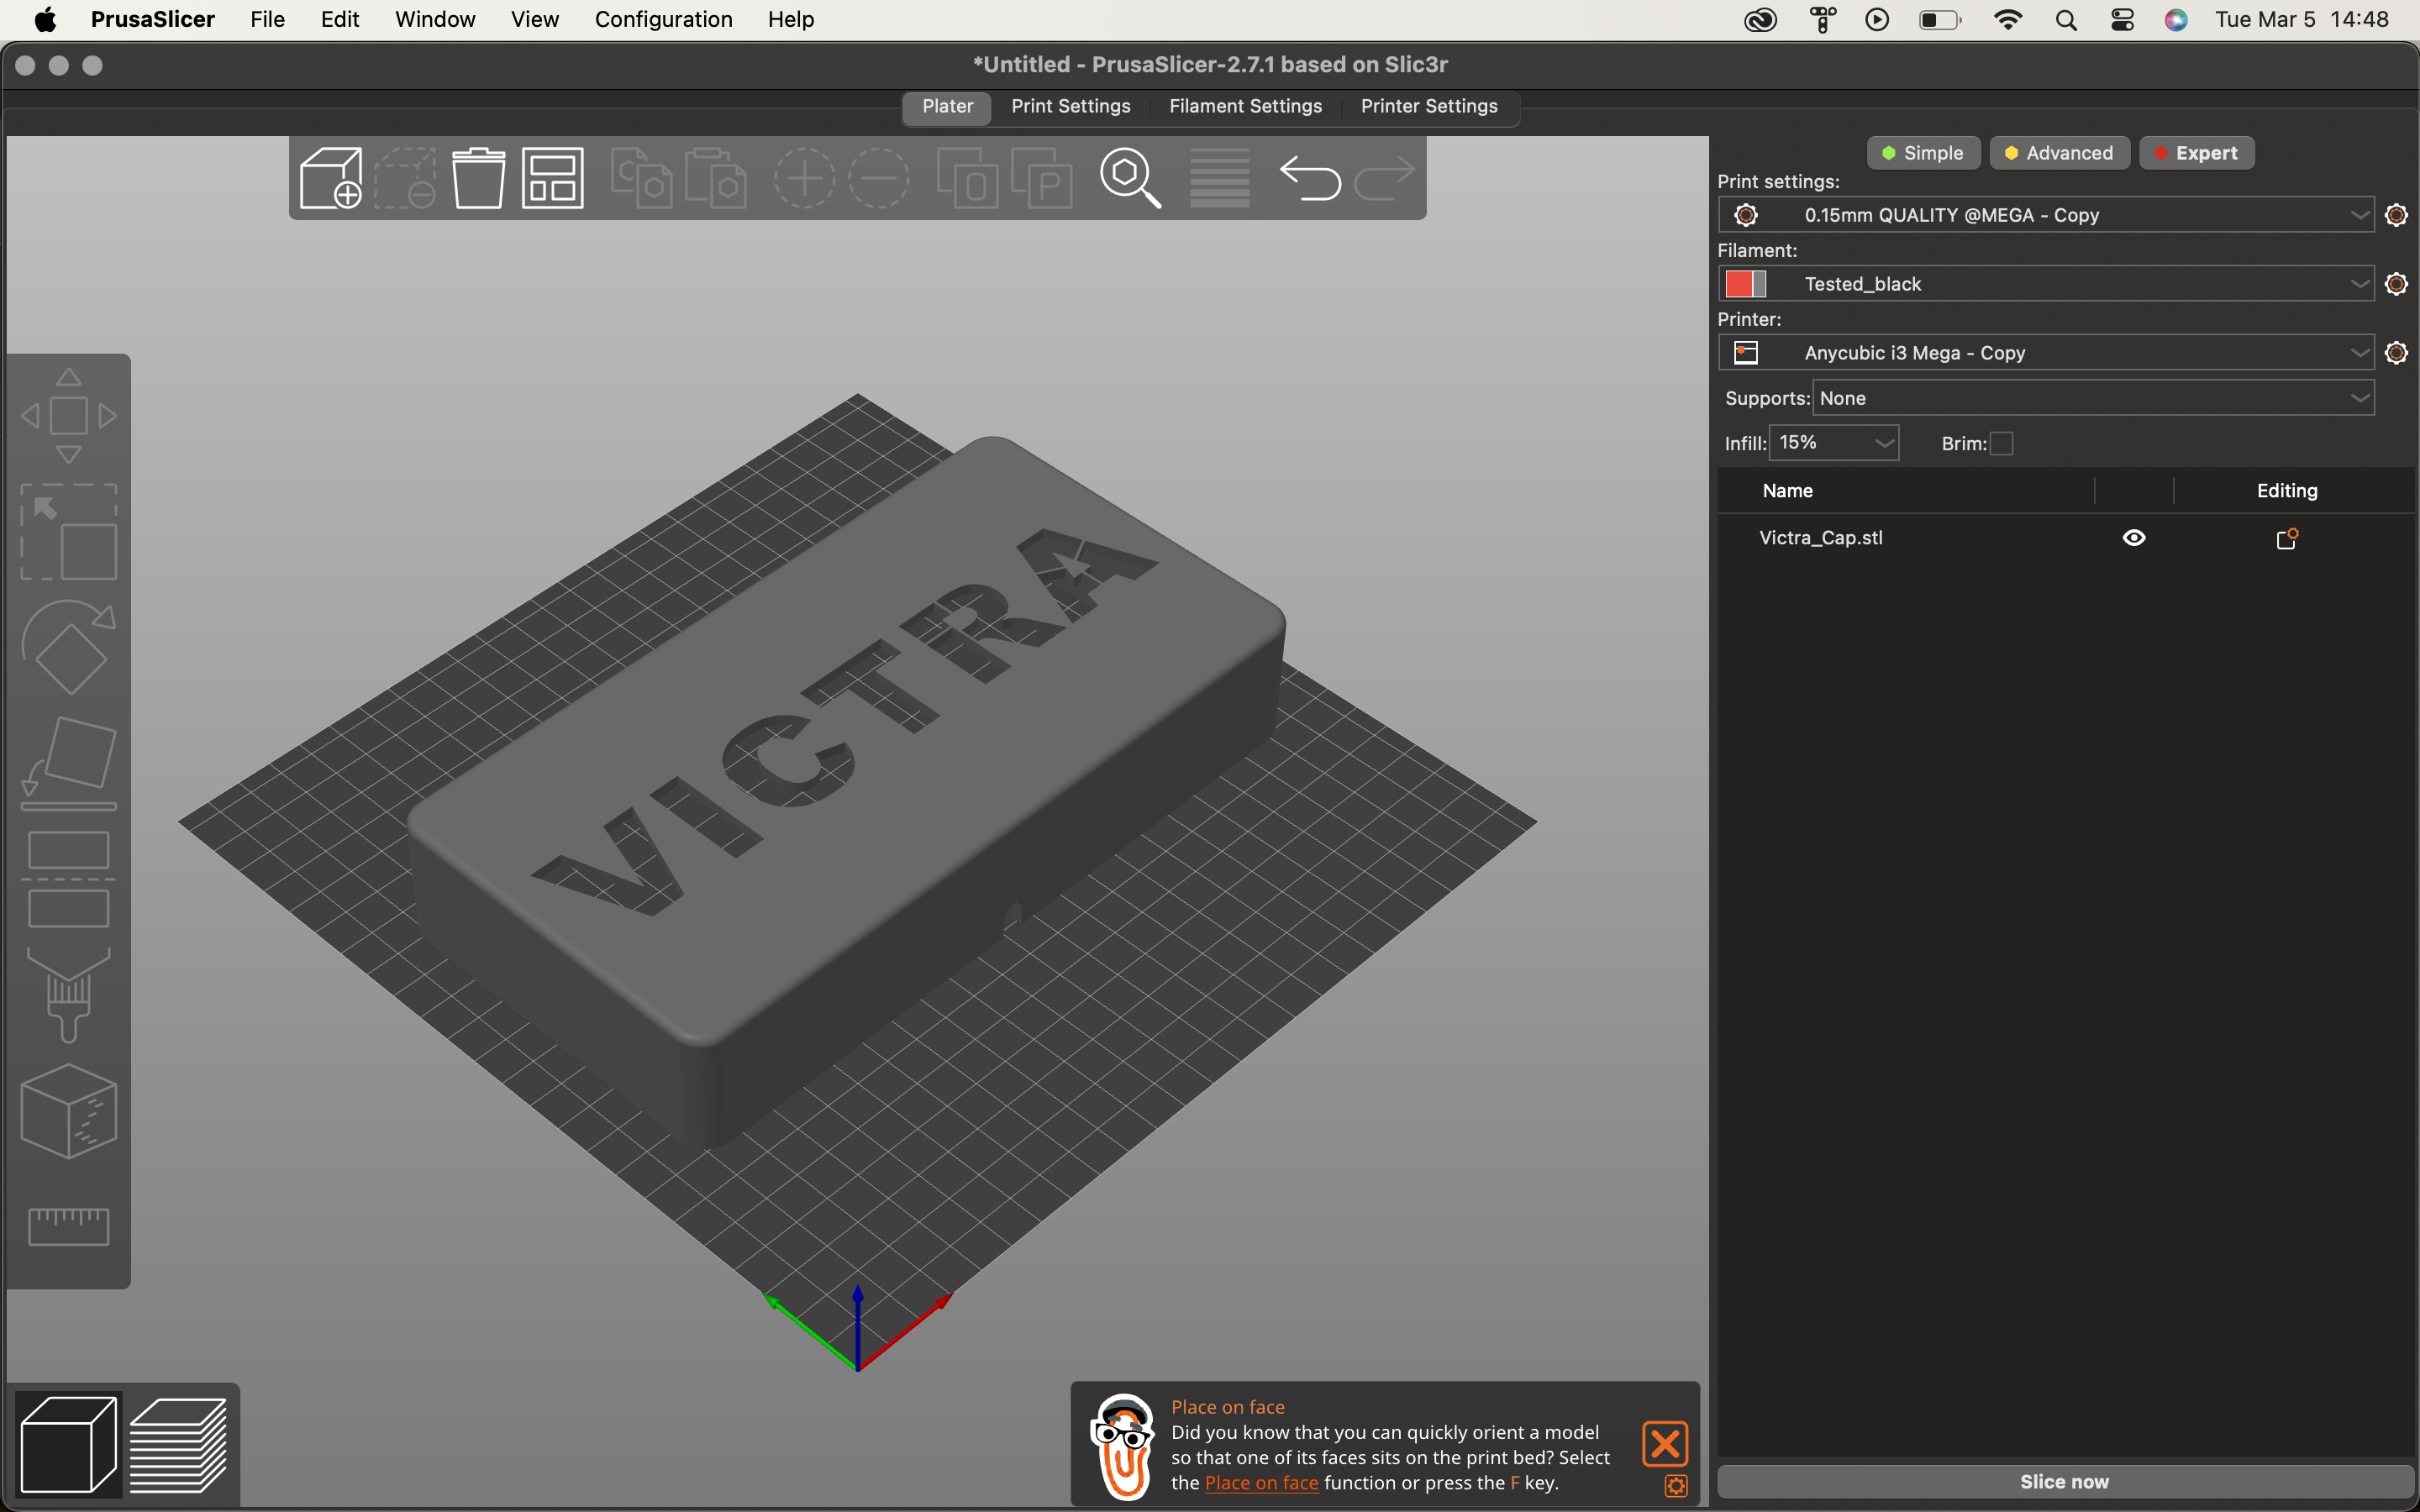Open the Filament preset dropdown
Viewport: 2420px width, 1512px height.
tap(2046, 284)
